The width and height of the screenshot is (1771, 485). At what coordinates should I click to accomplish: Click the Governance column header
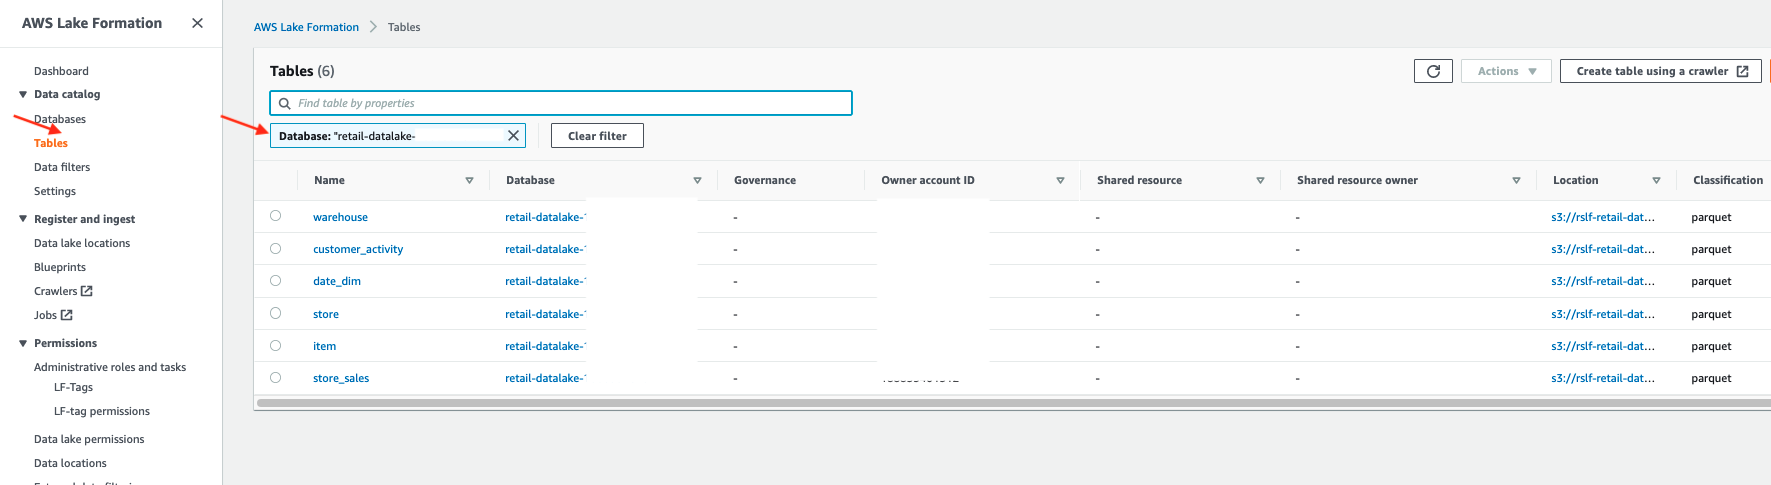[765, 180]
